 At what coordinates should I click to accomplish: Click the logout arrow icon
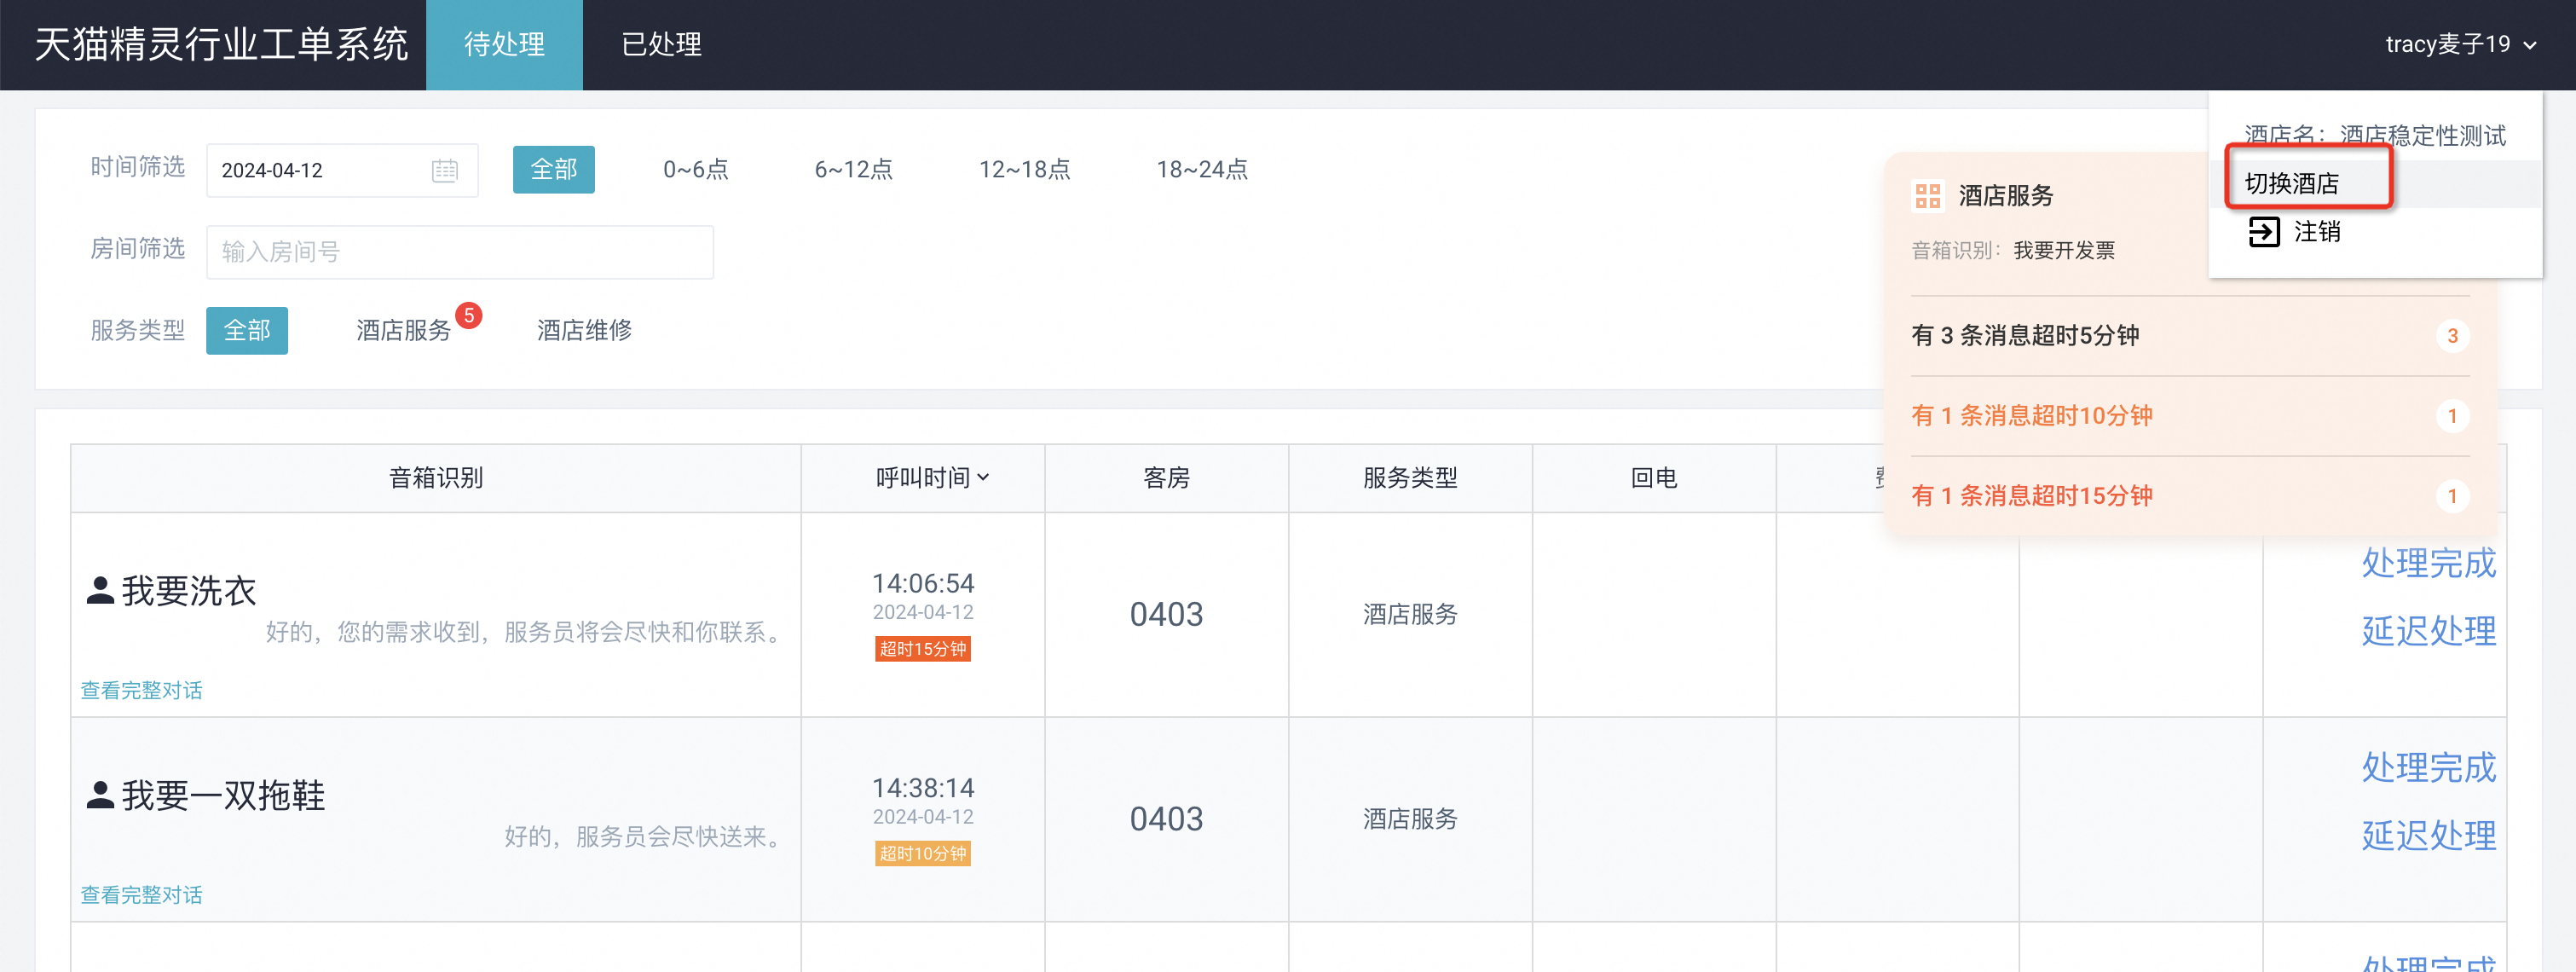click(2264, 232)
